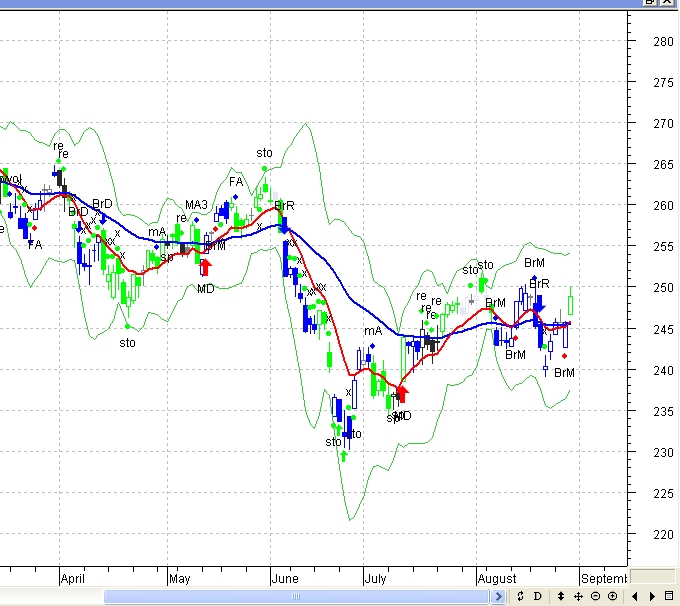
Task: Click the red up arrow in July
Action: click(x=402, y=393)
